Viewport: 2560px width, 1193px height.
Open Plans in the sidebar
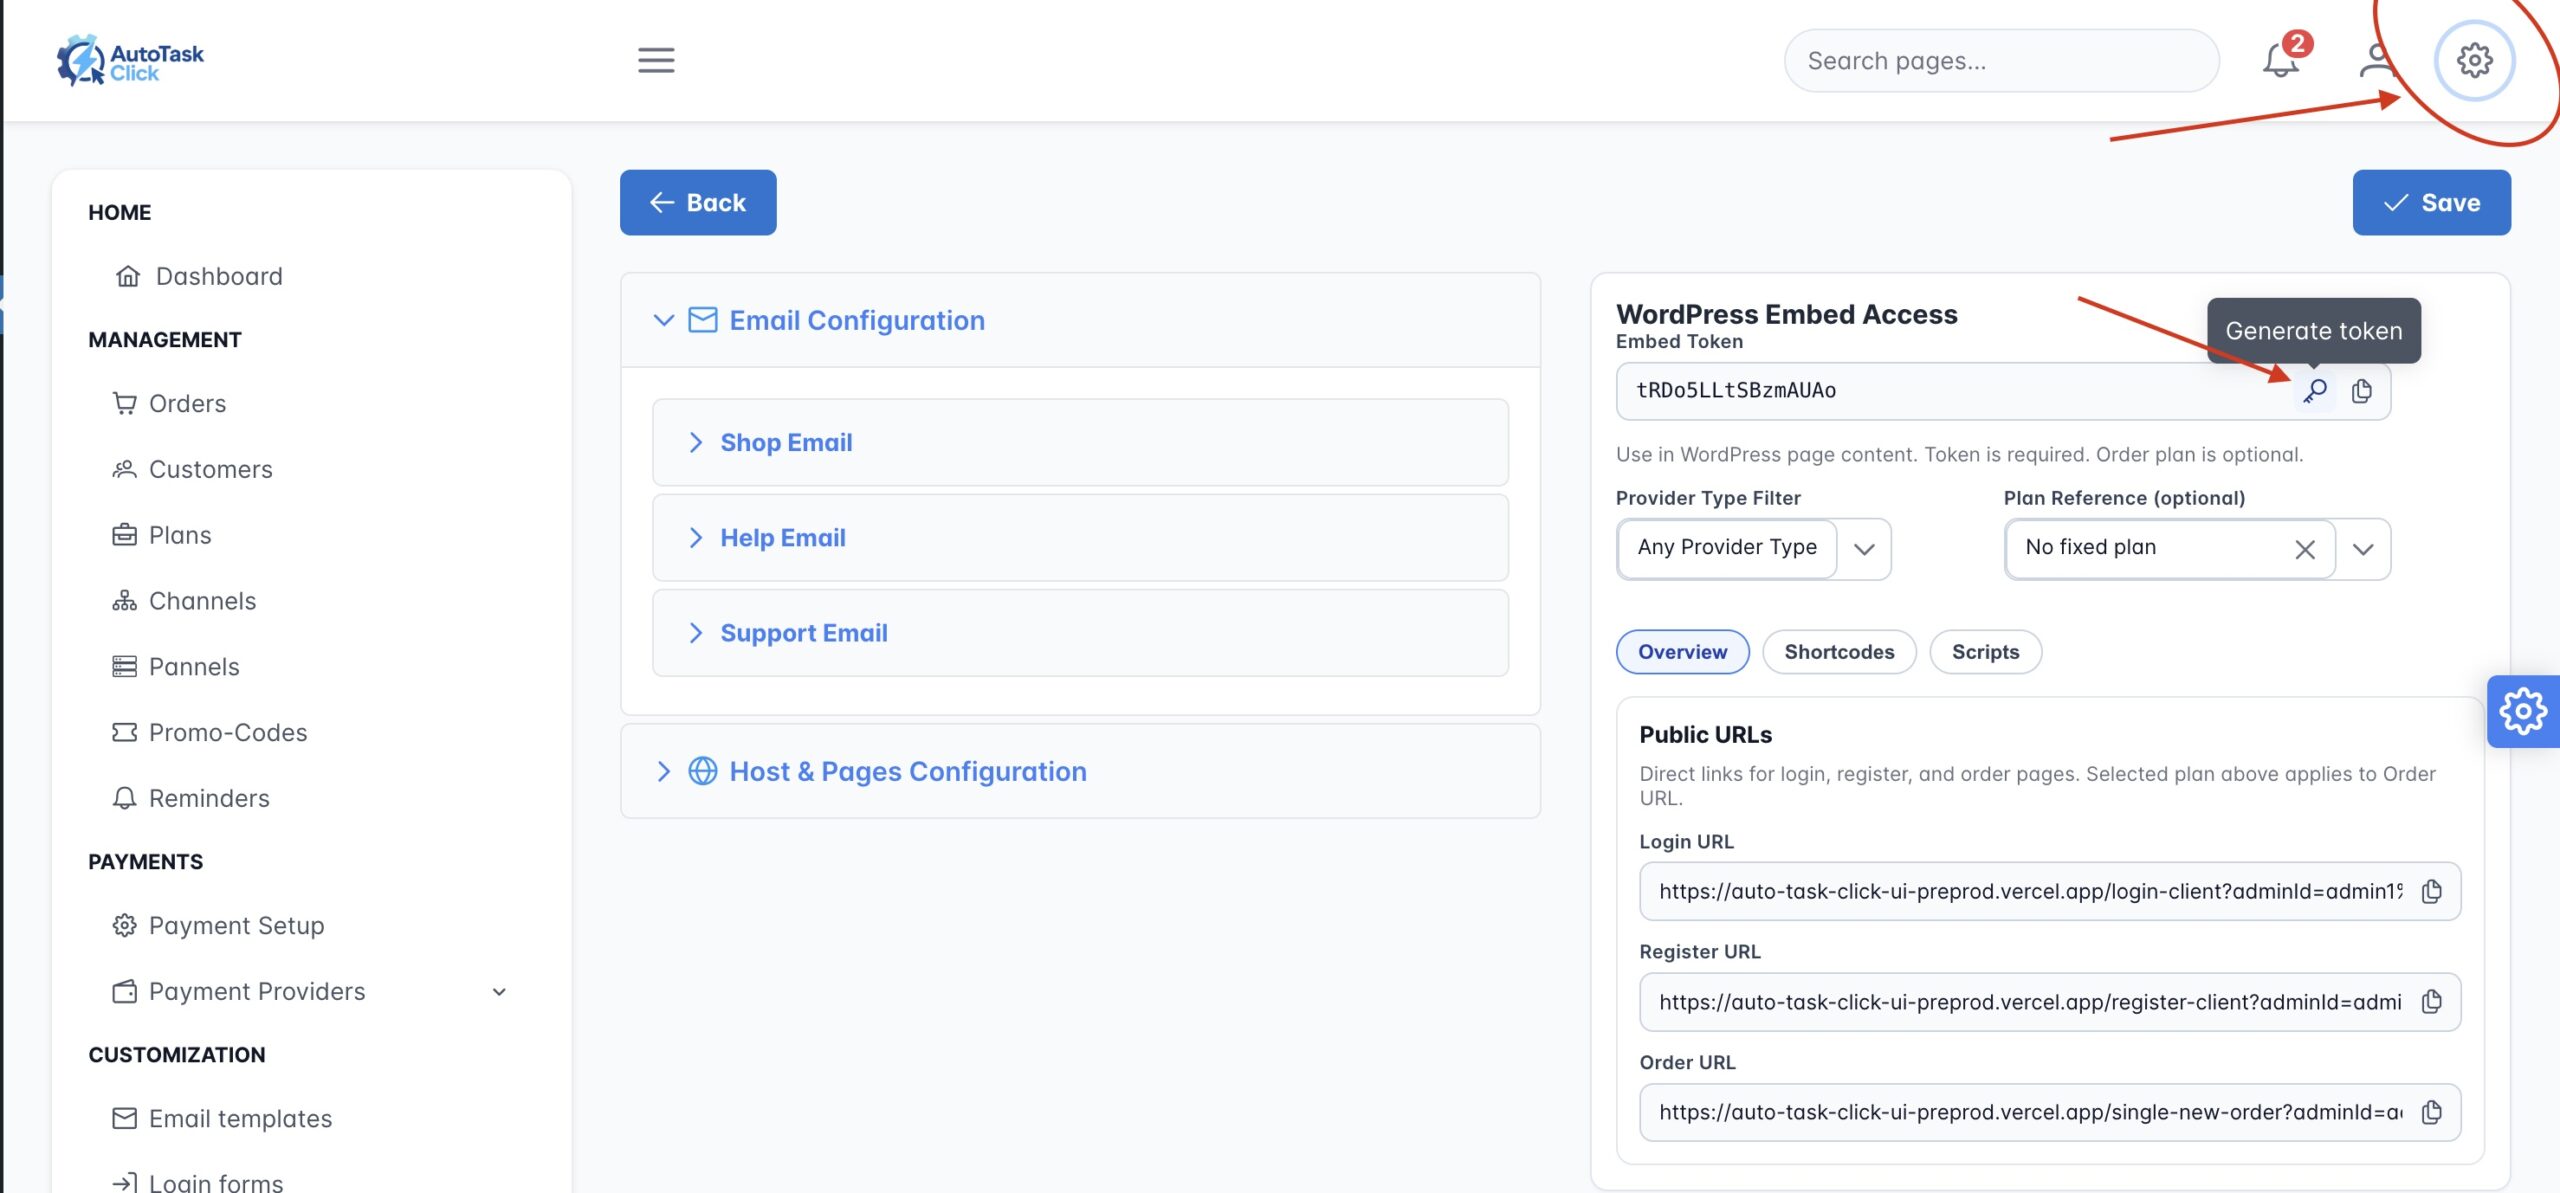(x=162, y=535)
